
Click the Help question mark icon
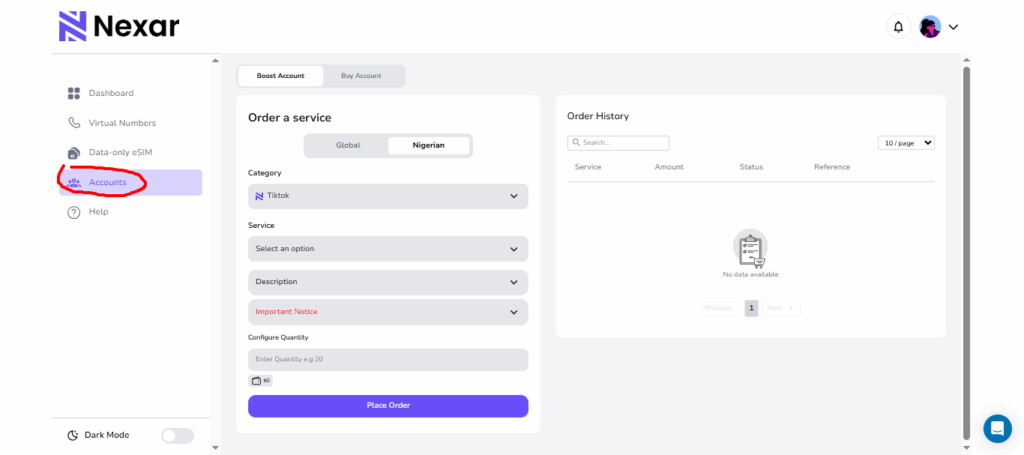coord(73,212)
